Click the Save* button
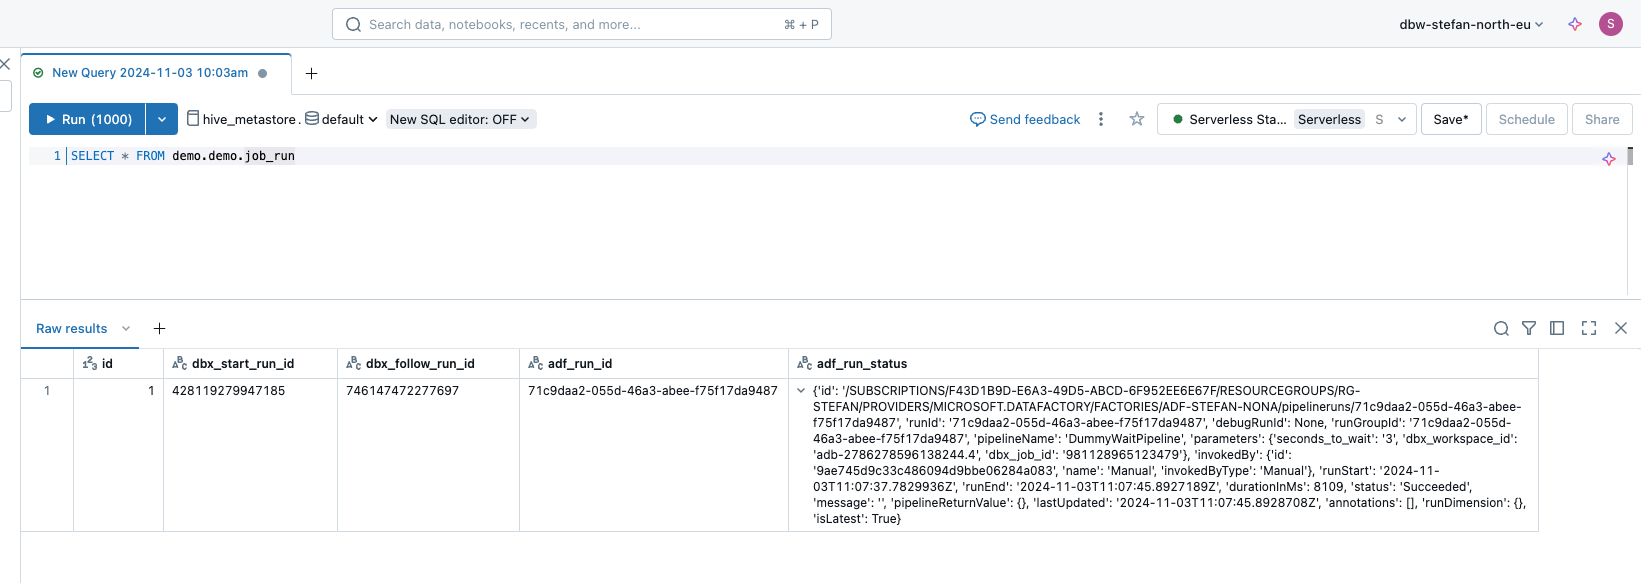1641x583 pixels. 1450,119
